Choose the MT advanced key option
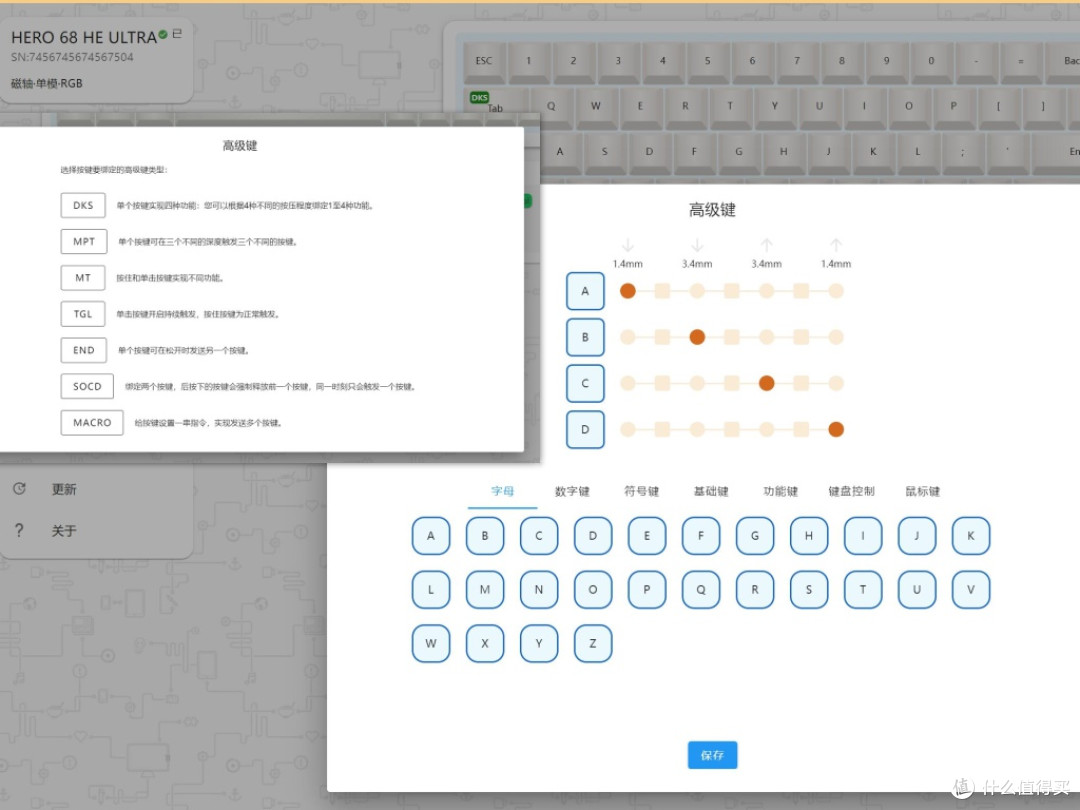The height and width of the screenshot is (810, 1080). point(83,278)
